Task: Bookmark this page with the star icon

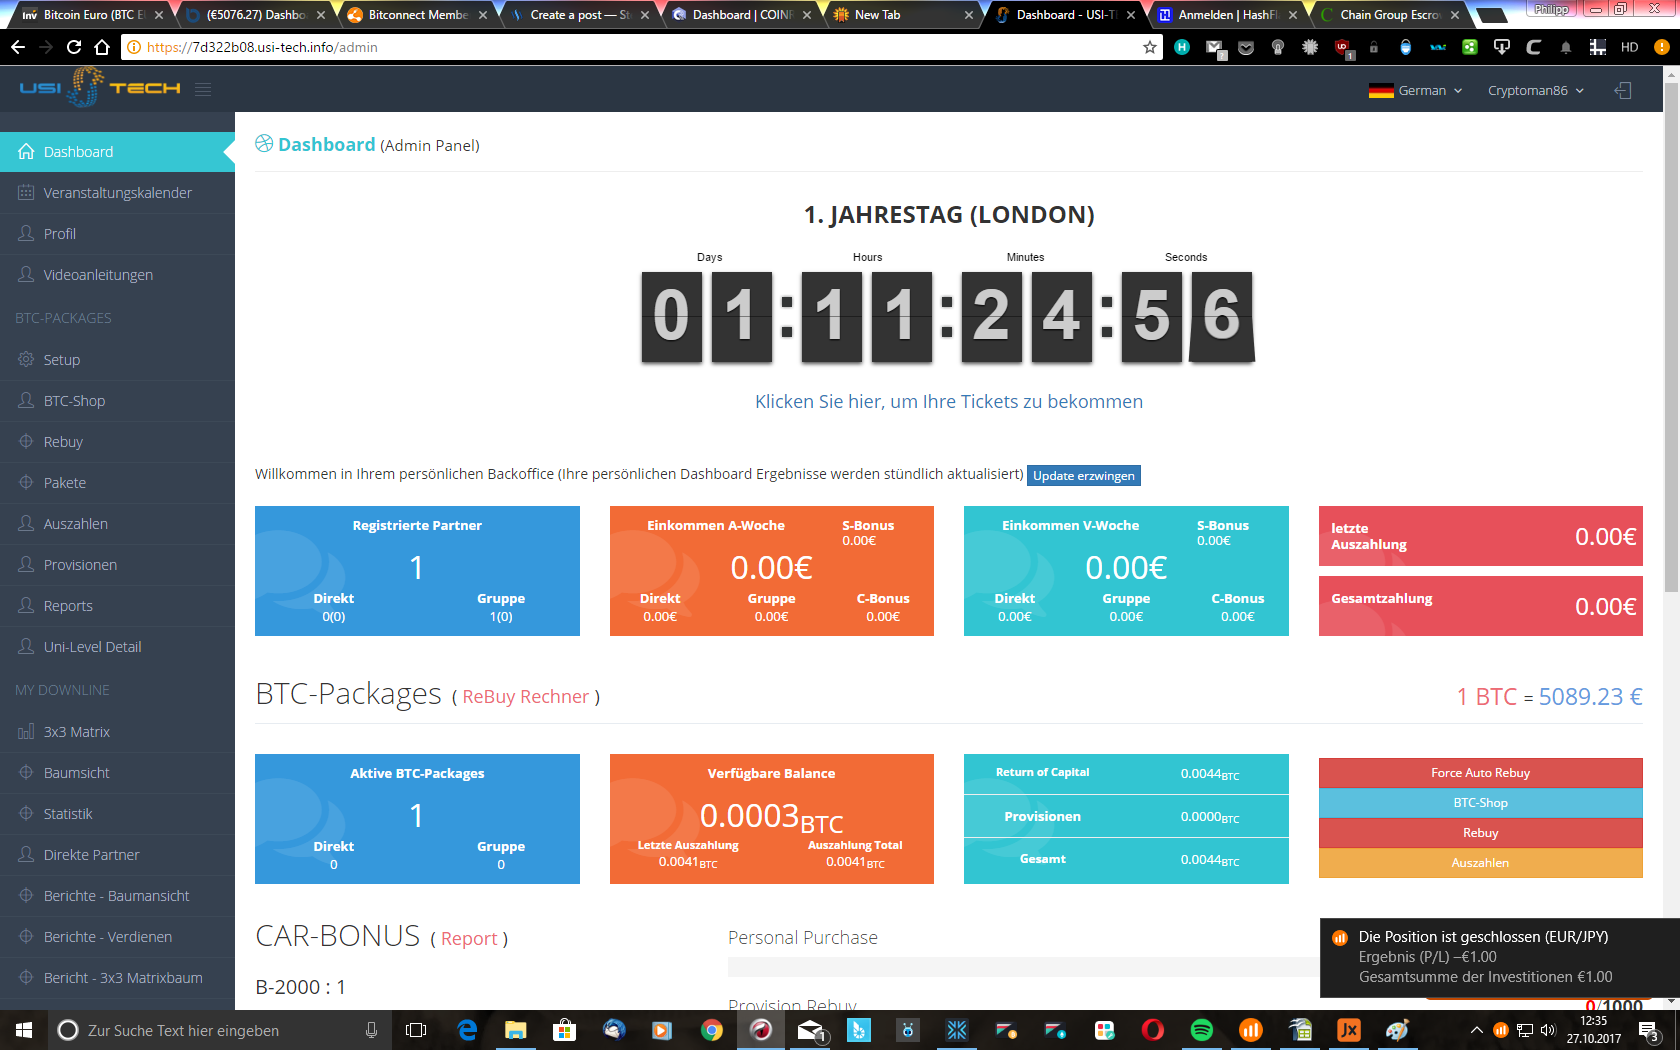Action: tap(1150, 47)
